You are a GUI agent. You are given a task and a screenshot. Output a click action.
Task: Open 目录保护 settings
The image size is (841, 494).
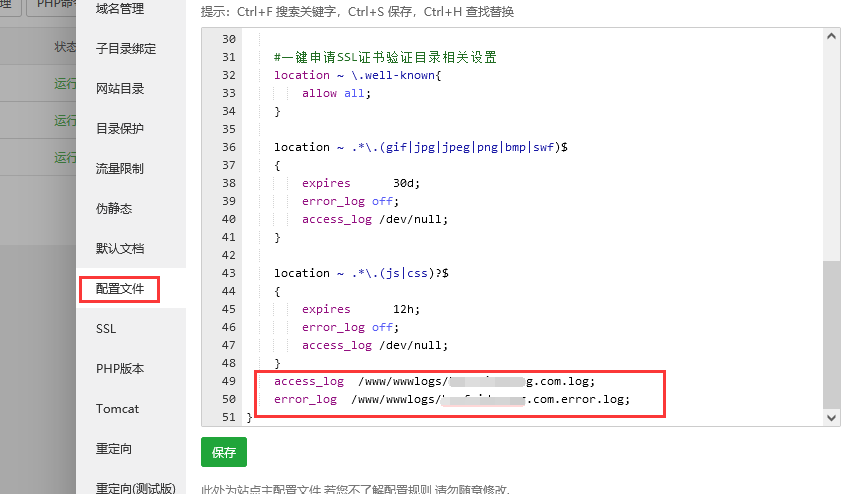[120, 129]
